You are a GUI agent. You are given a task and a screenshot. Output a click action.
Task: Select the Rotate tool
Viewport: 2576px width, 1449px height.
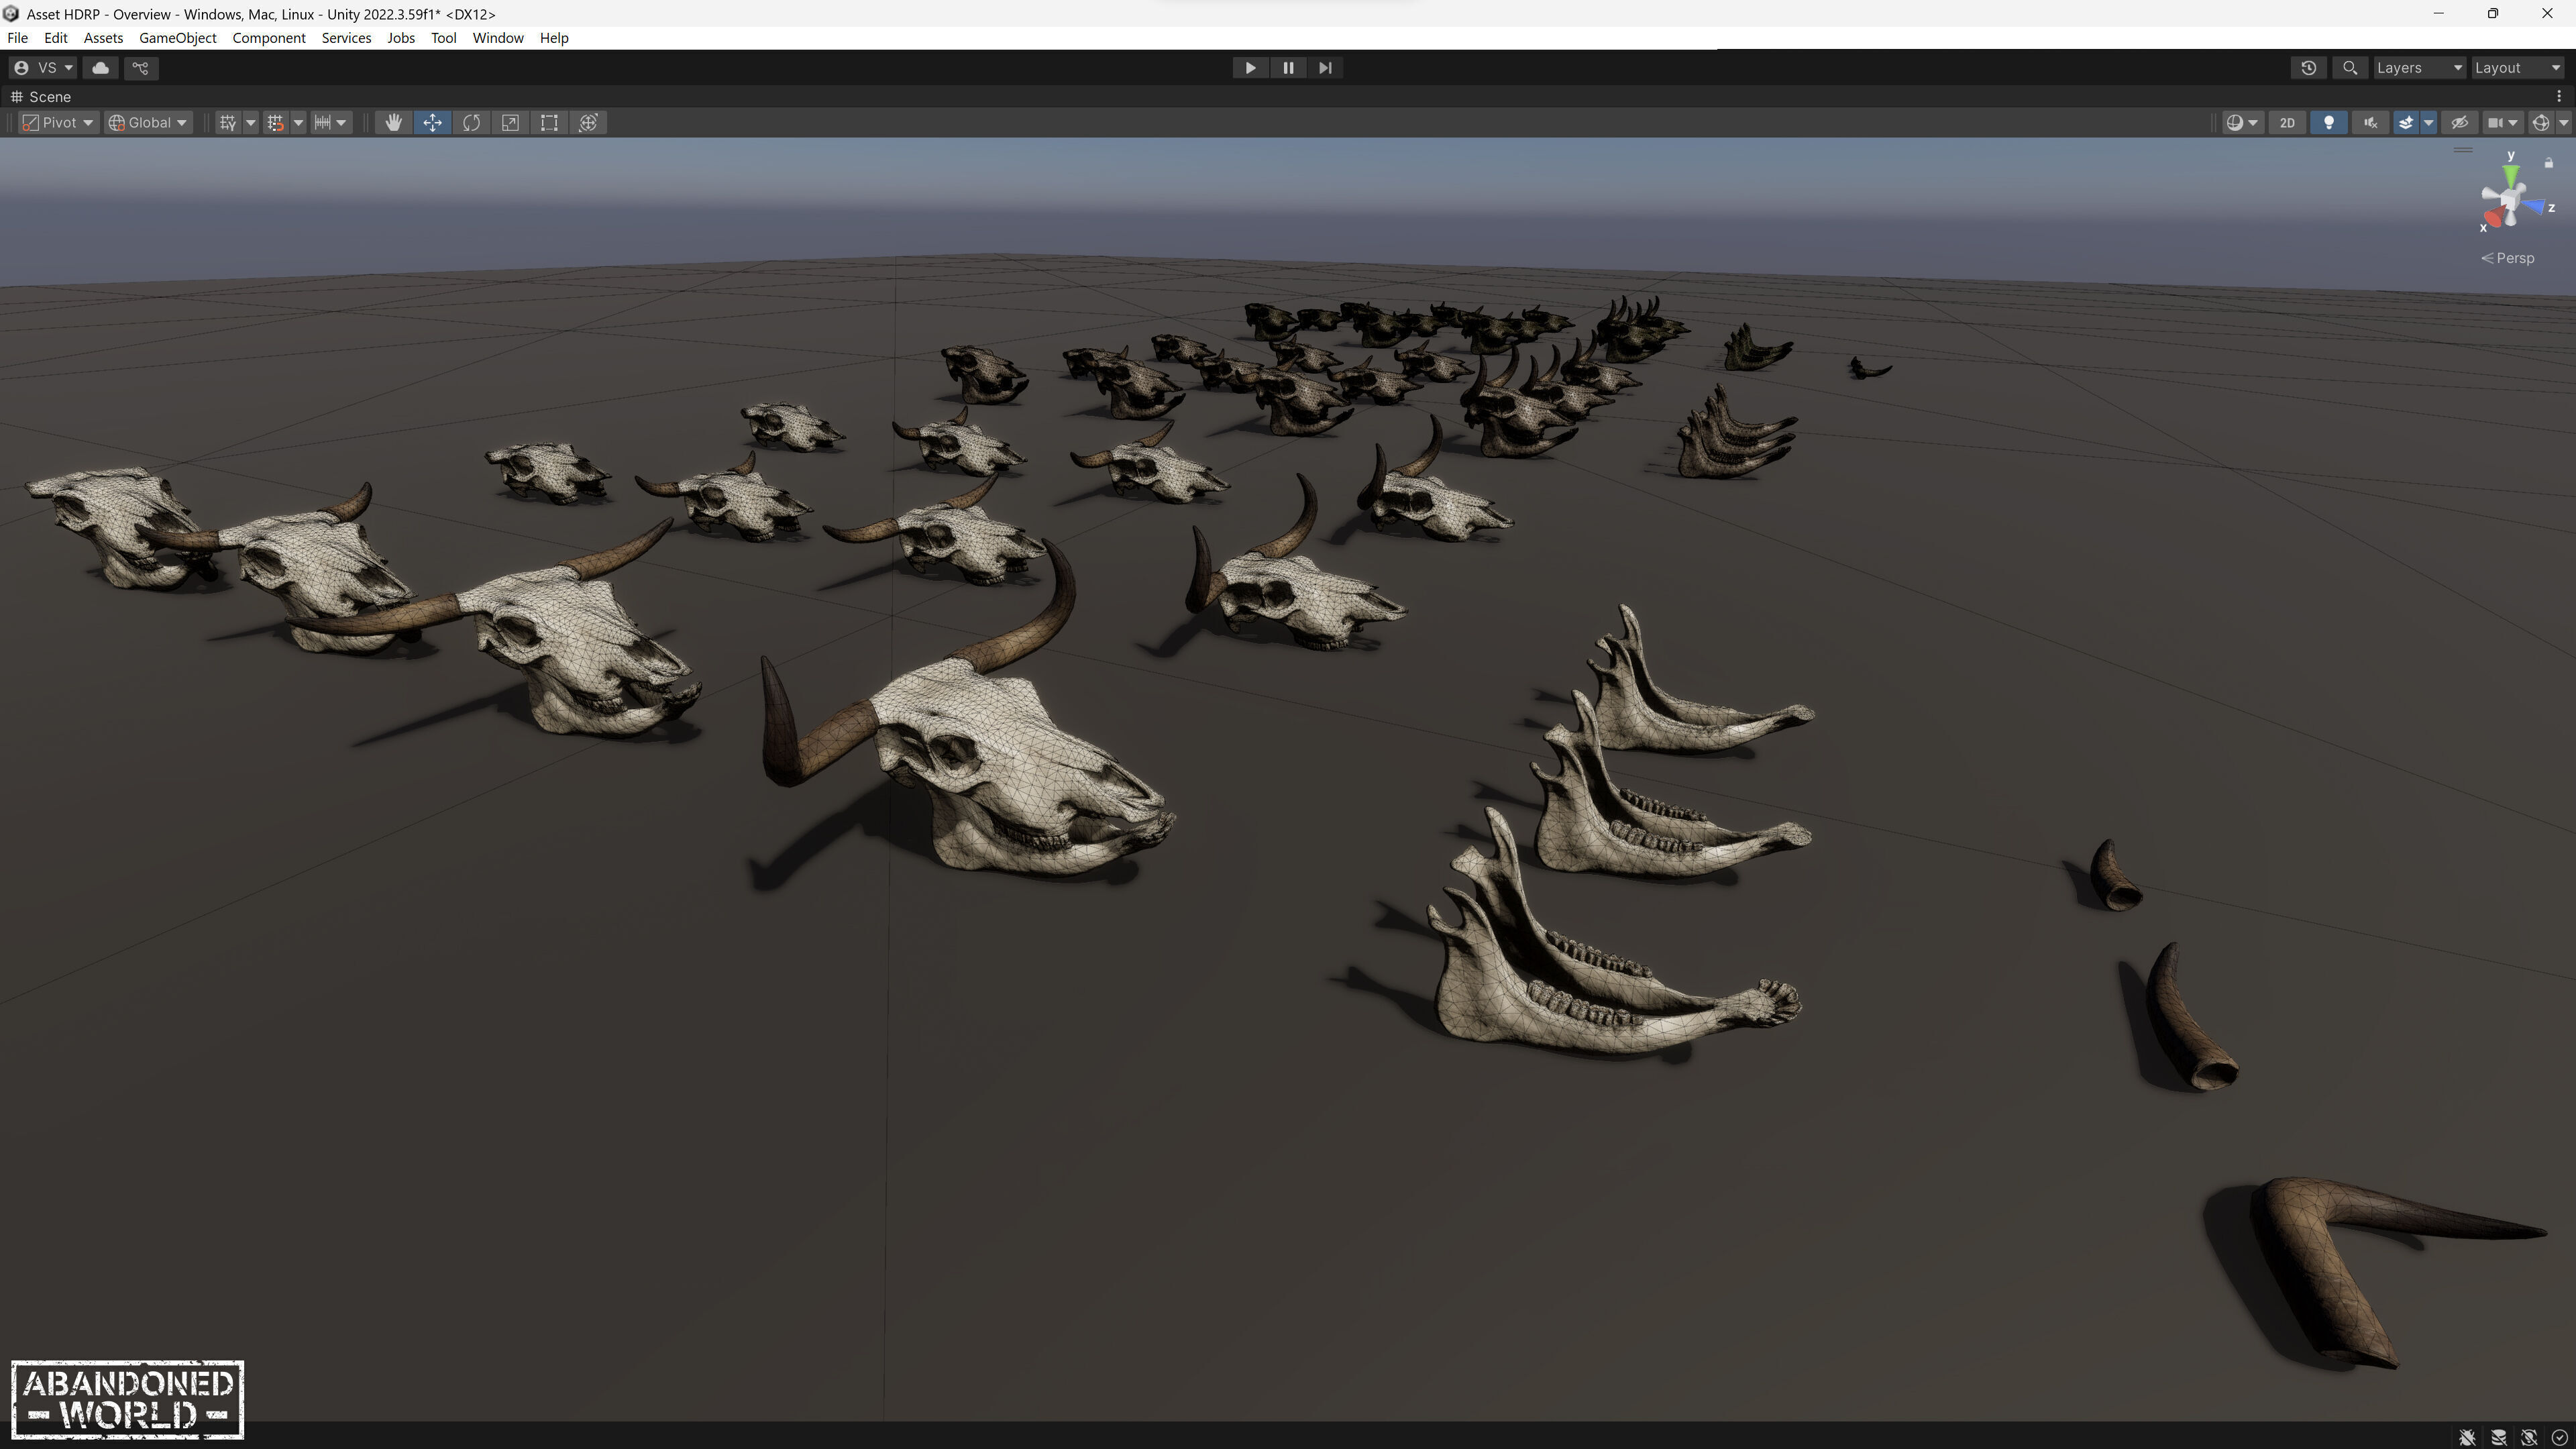(471, 122)
